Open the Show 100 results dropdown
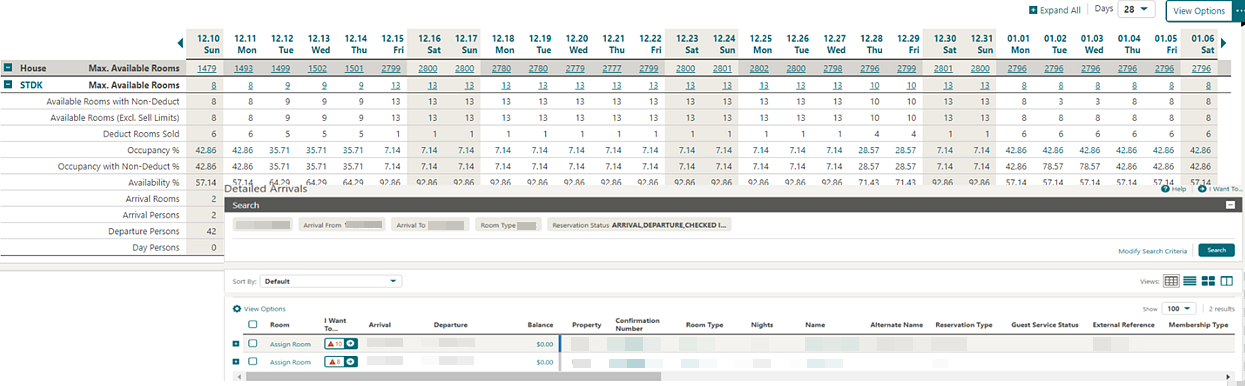Viewport: 1245px width, 386px height. (1178, 309)
